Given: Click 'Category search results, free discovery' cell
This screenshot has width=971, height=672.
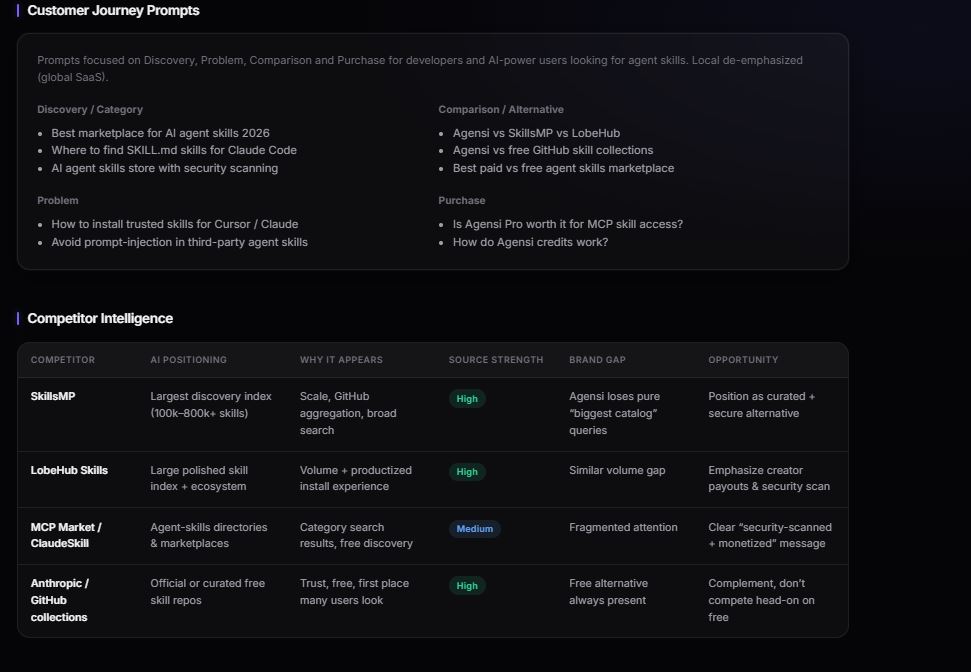Looking at the screenshot, I should tap(356, 535).
